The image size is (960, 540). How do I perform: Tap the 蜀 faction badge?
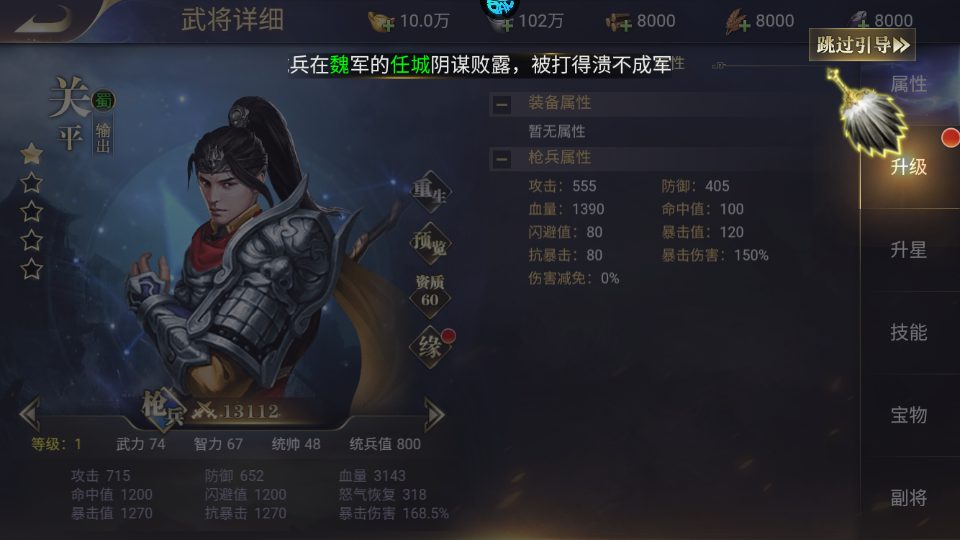tap(103, 100)
